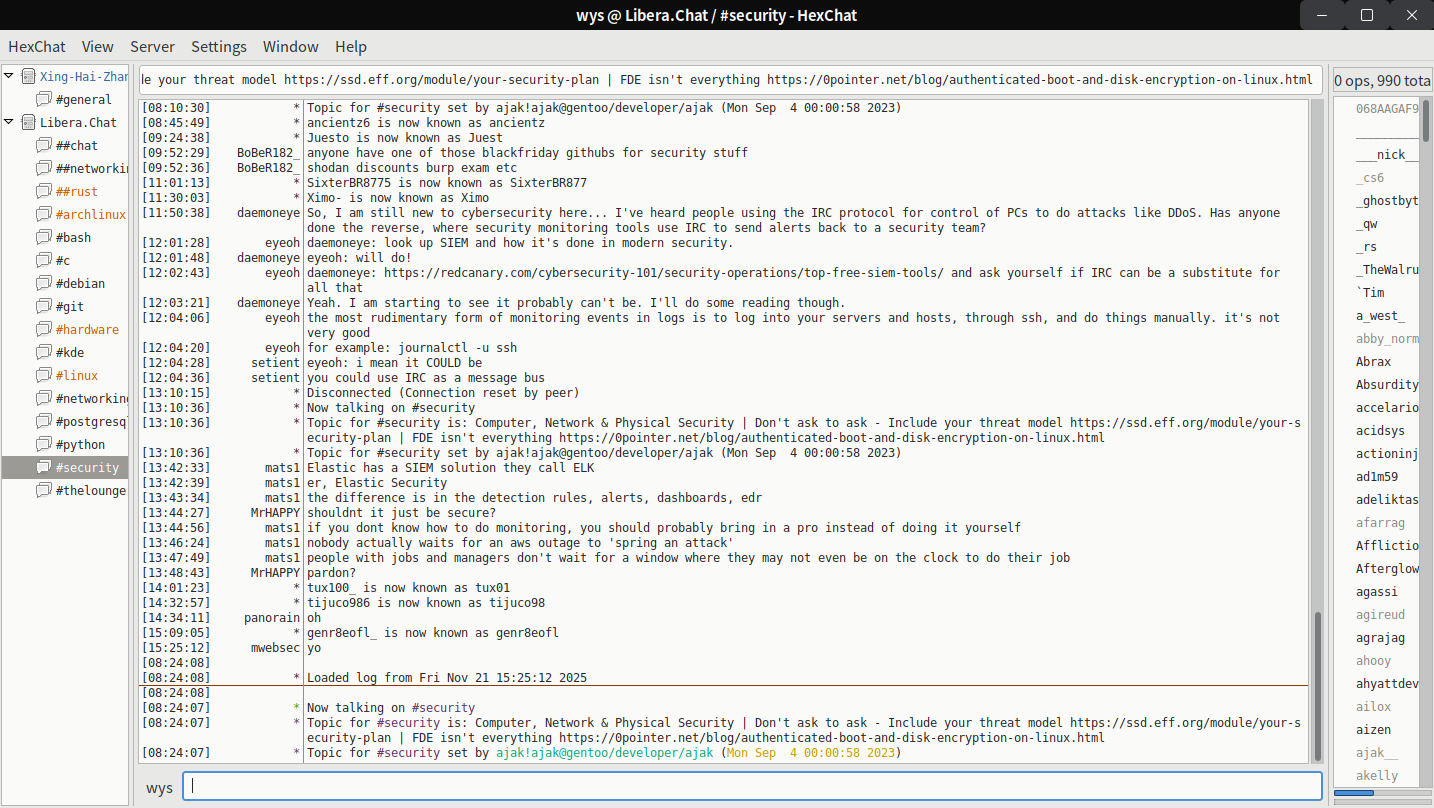The height and width of the screenshot is (808, 1434).
Task: Select user Afterglow in user list
Action: [x=1387, y=569]
